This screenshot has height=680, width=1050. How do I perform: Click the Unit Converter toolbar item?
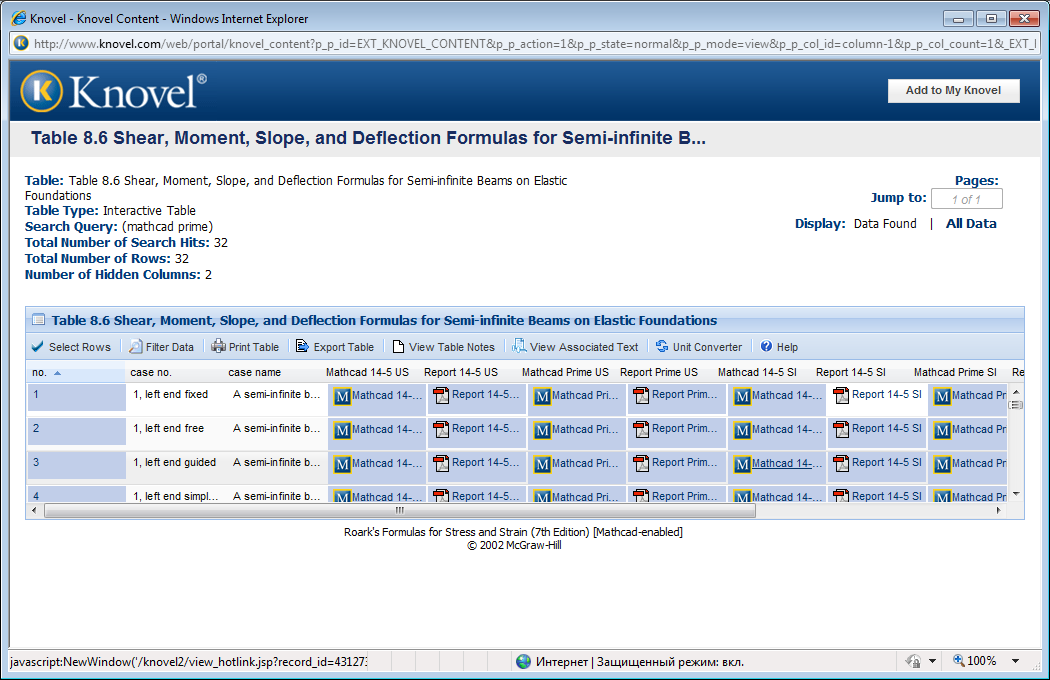(x=699, y=346)
